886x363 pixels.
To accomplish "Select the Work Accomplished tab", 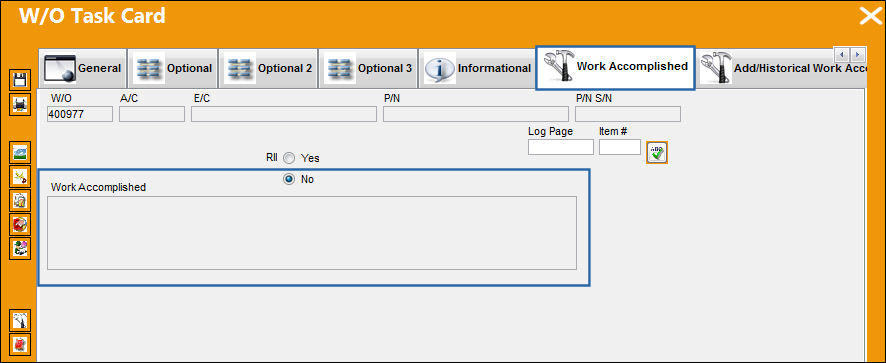I will point(615,68).
